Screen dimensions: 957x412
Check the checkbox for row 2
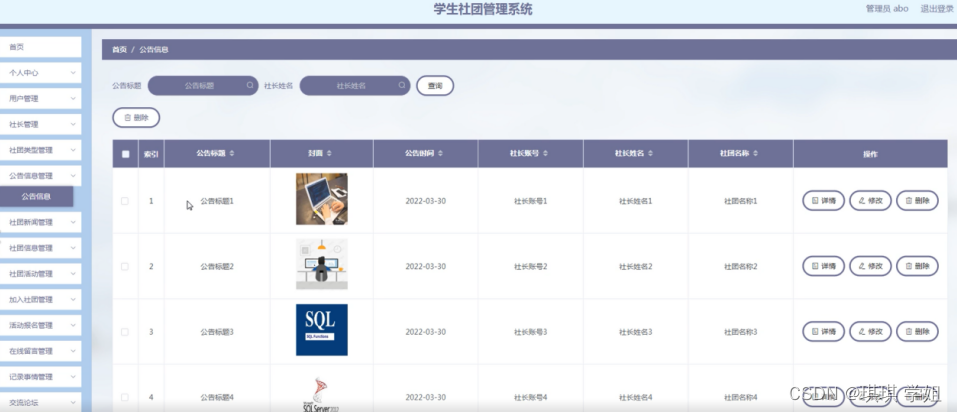click(x=125, y=266)
